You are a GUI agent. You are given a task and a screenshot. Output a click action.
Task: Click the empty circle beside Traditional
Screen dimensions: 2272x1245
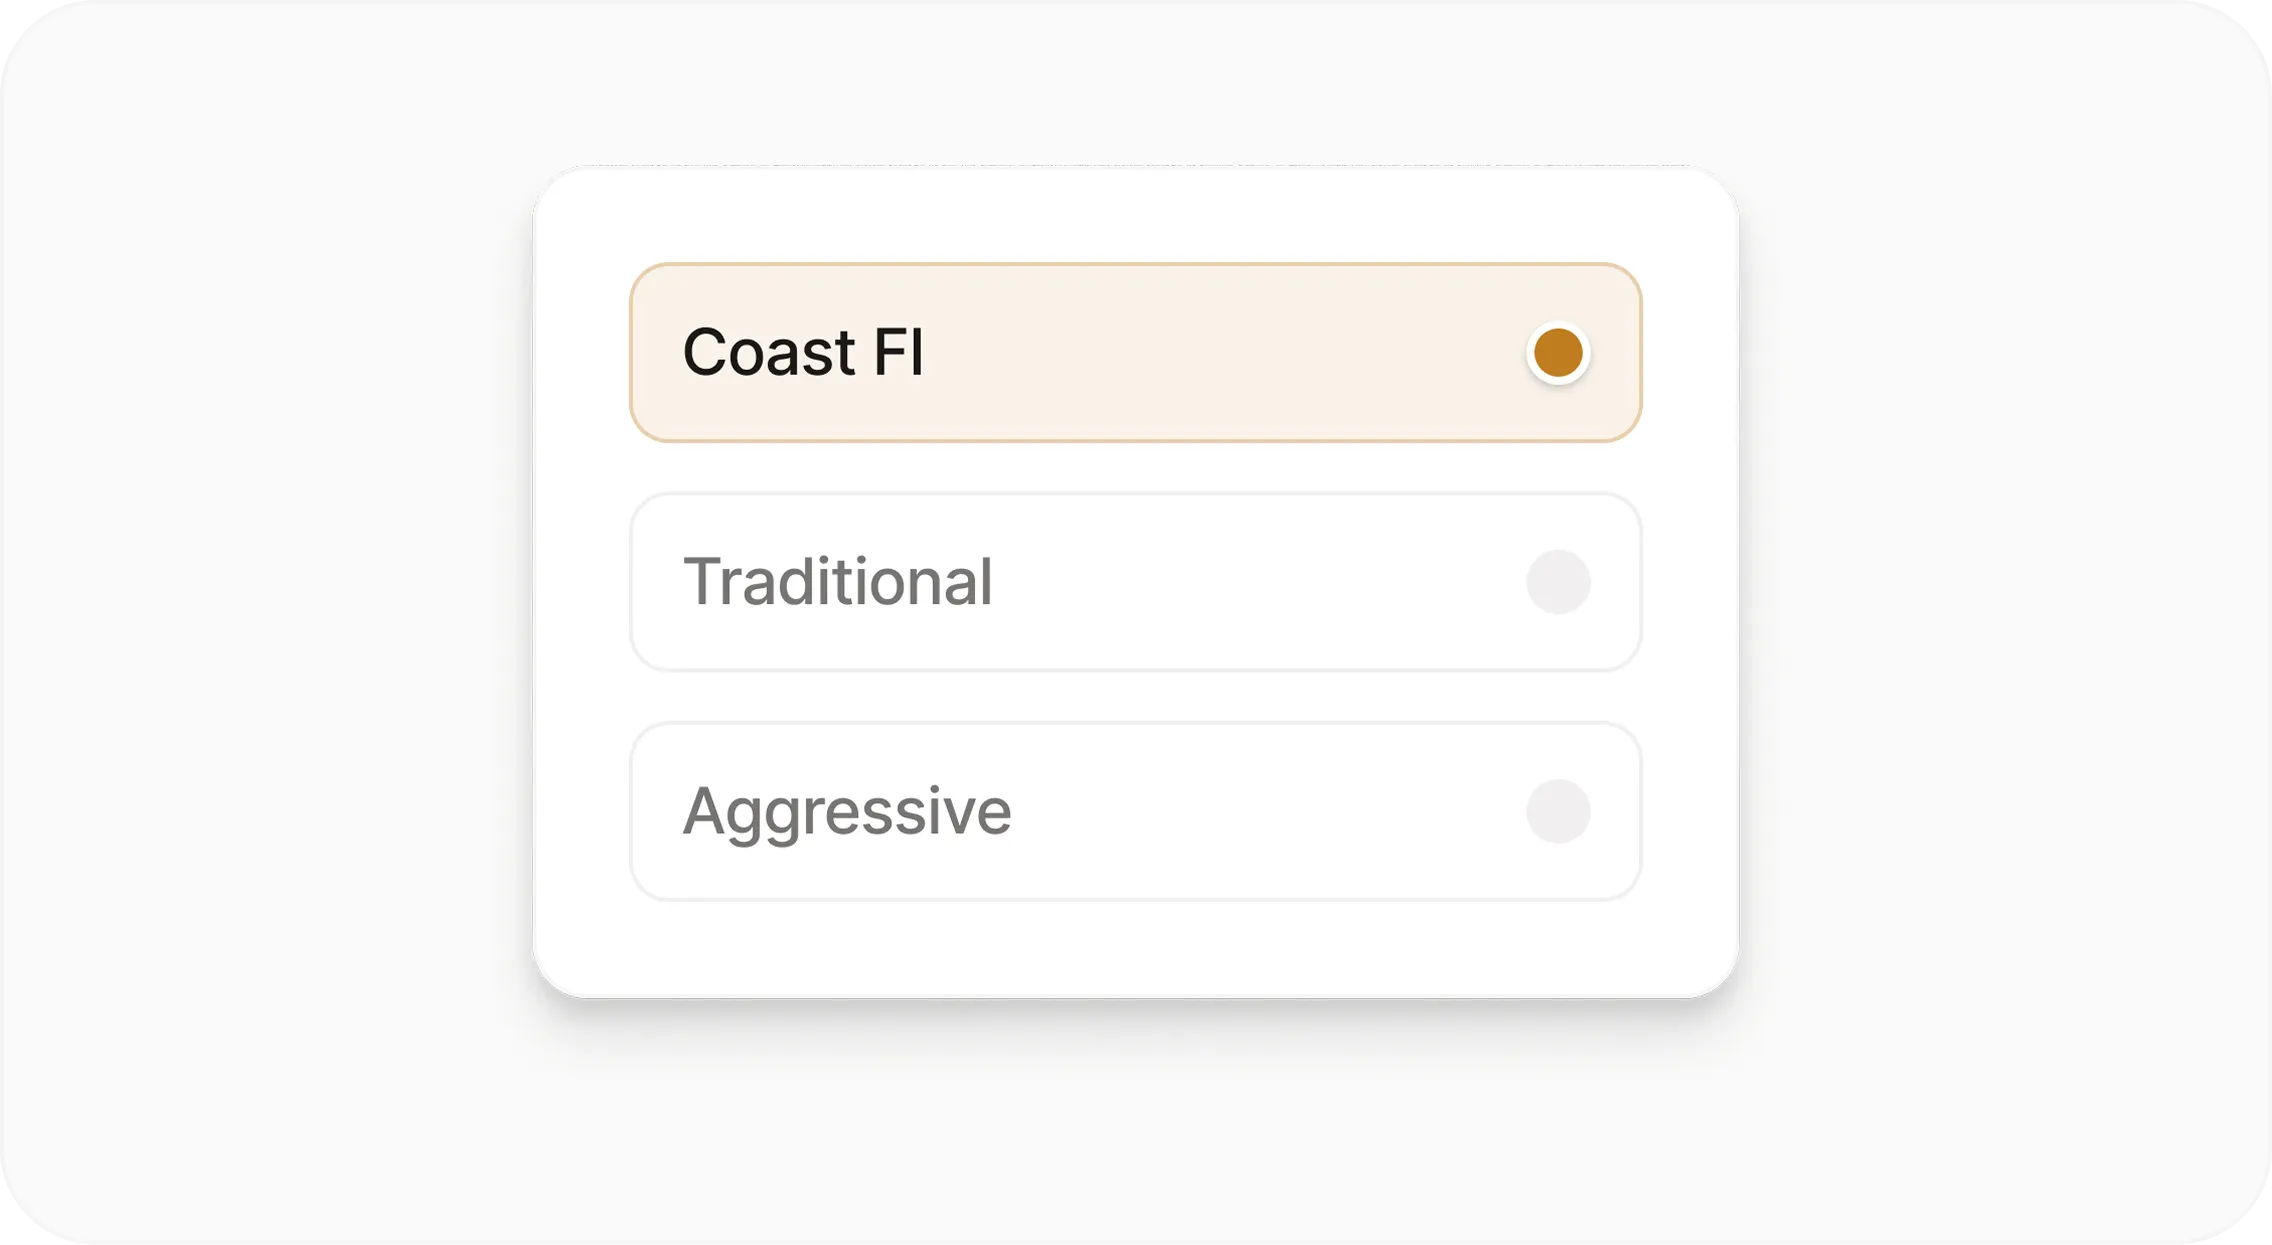click(1559, 582)
